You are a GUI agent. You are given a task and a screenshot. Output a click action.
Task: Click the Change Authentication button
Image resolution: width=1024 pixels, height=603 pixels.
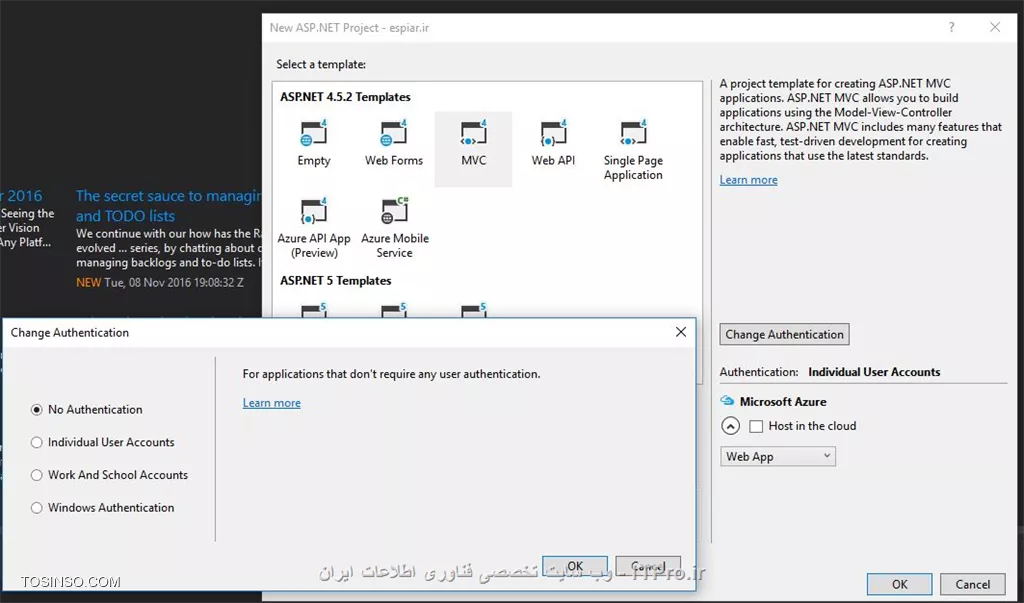[x=784, y=334]
